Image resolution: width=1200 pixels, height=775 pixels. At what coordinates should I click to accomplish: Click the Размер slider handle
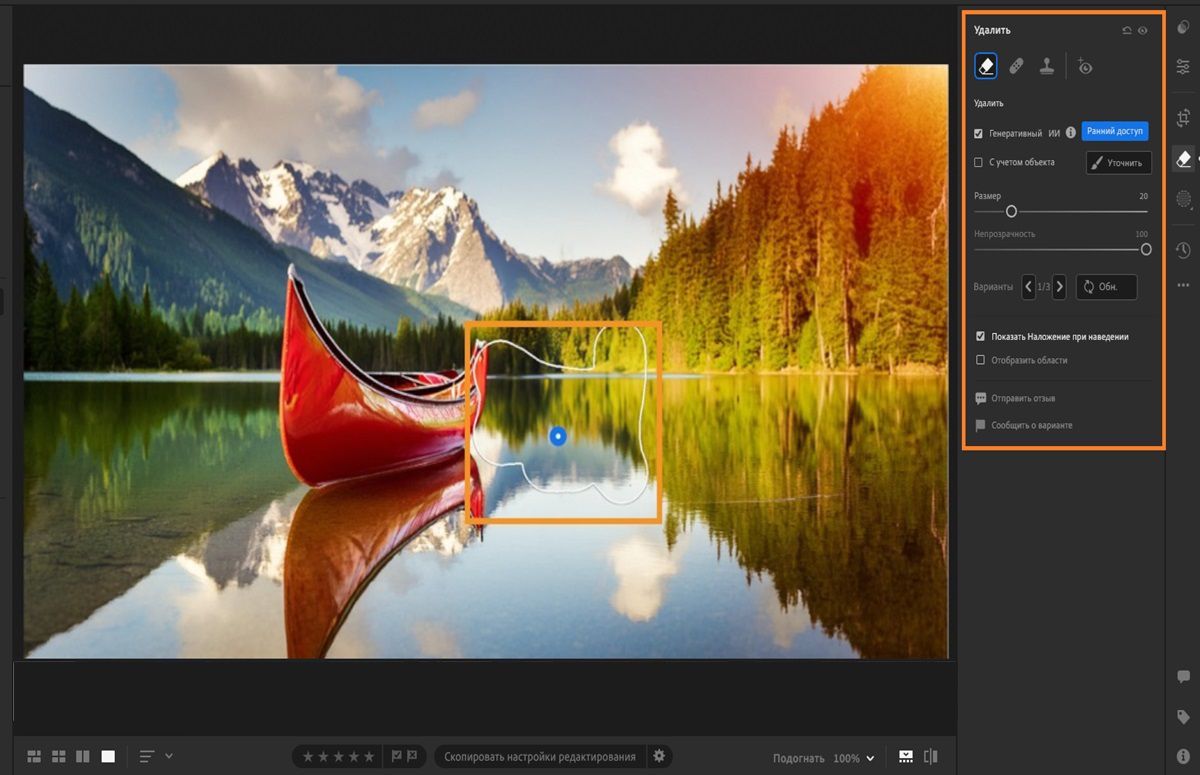1011,211
